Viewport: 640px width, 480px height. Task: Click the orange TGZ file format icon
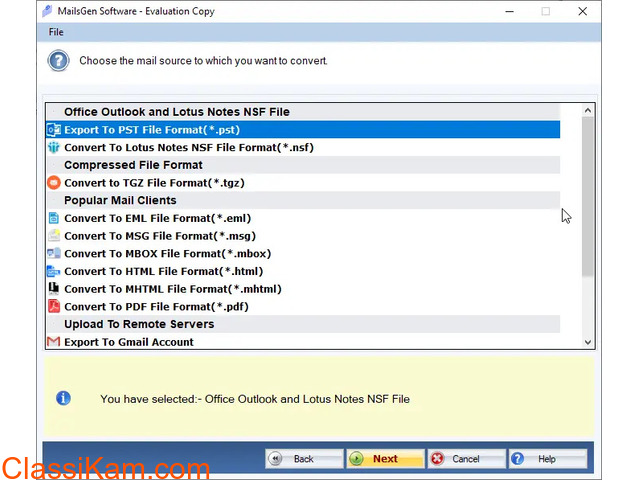click(54, 182)
